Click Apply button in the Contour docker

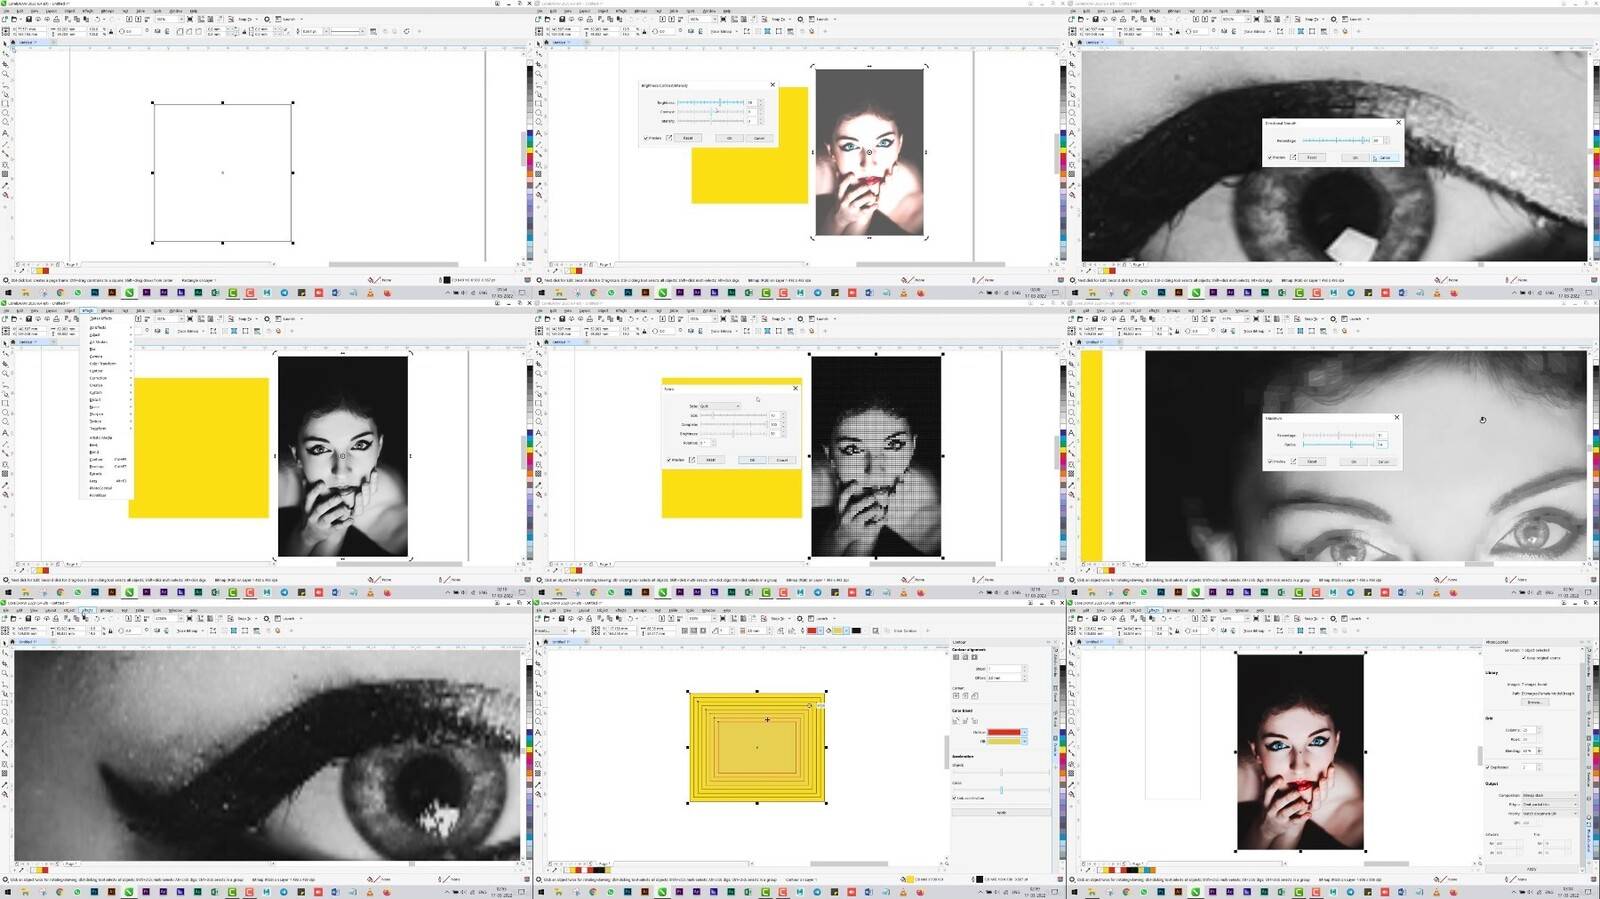[x=1001, y=812]
